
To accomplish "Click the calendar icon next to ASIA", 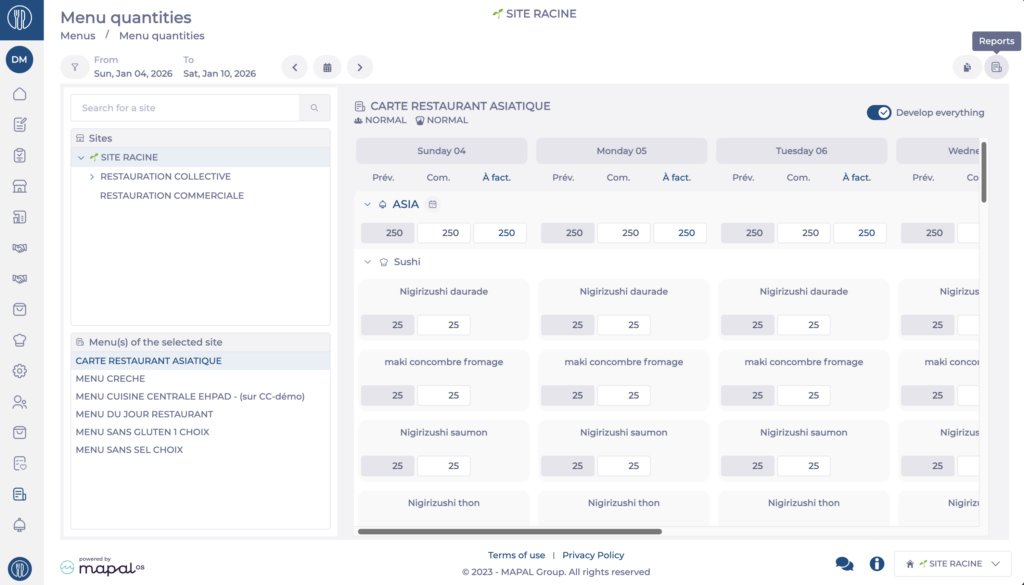I will (x=432, y=204).
